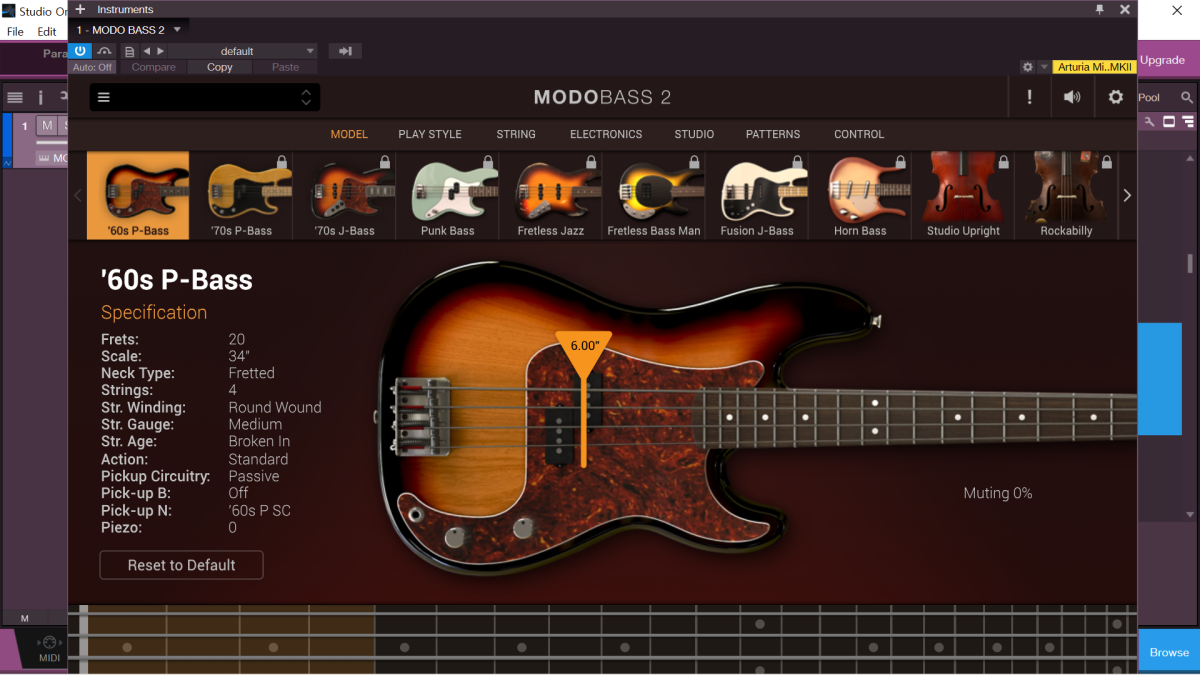
Task: Switch to the PATTERNS tab
Action: [773, 134]
